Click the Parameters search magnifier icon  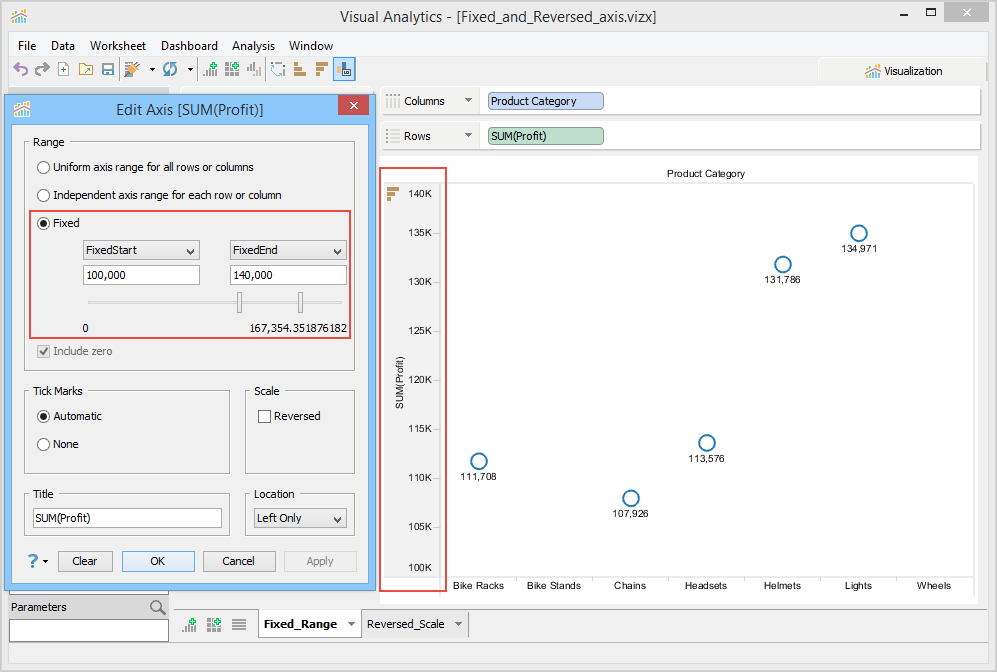point(157,607)
